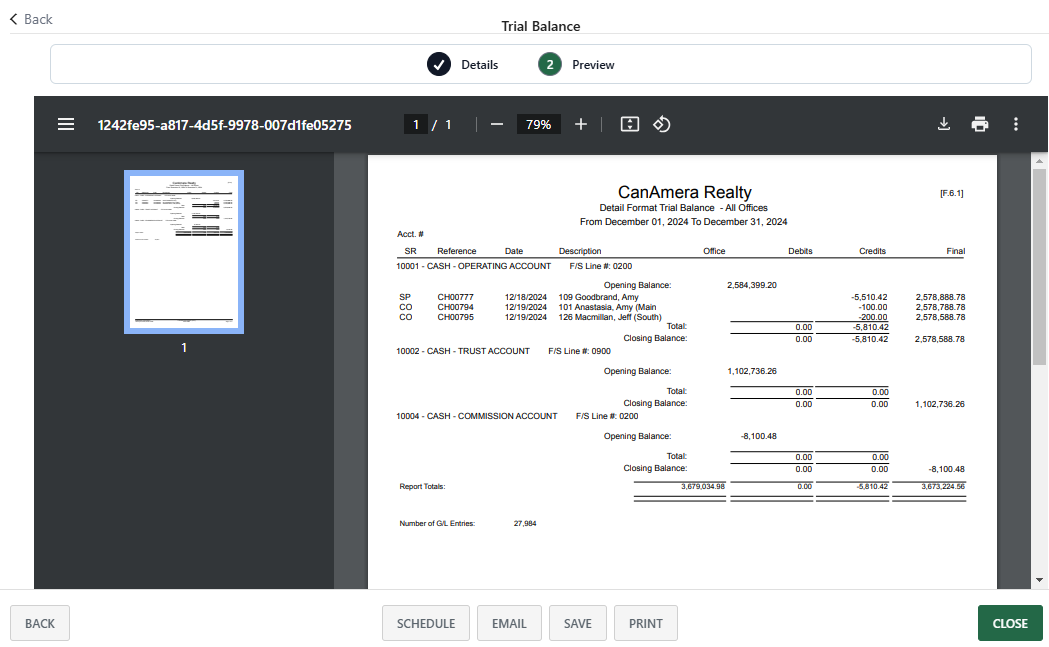Select page 1 thumbnail in sidebar
This screenshot has height=647, width=1049.
point(183,252)
